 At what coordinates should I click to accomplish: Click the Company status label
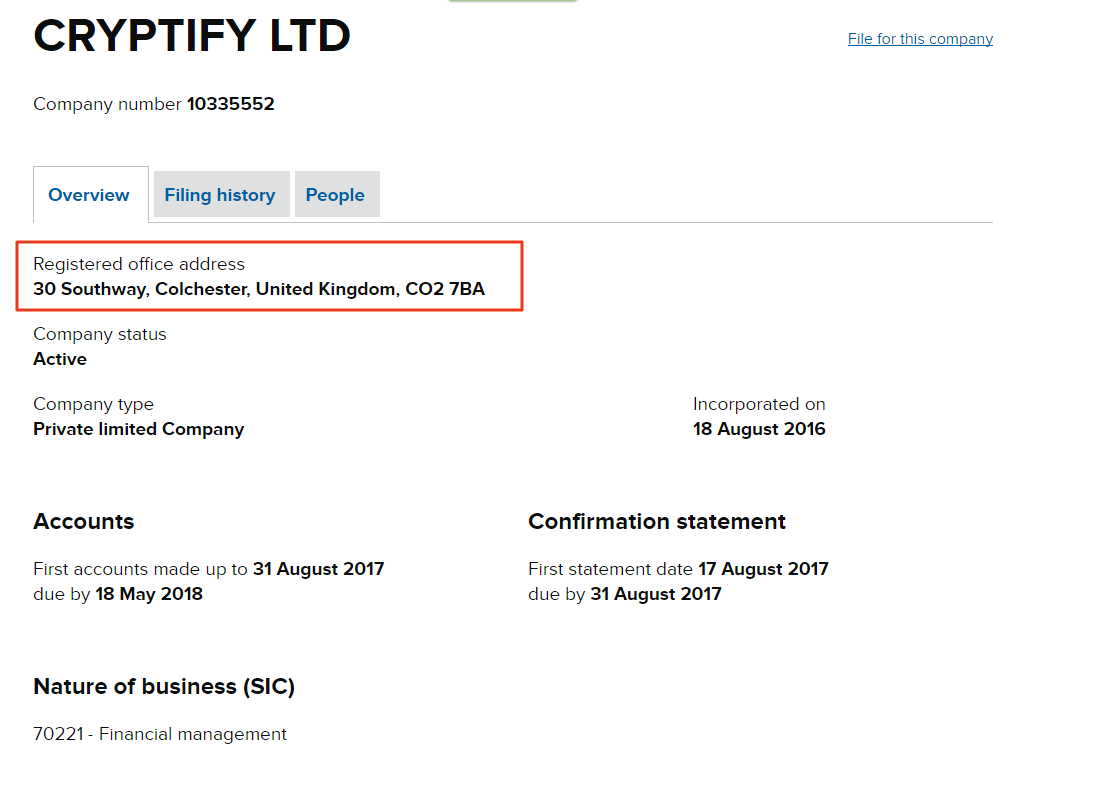(x=100, y=334)
